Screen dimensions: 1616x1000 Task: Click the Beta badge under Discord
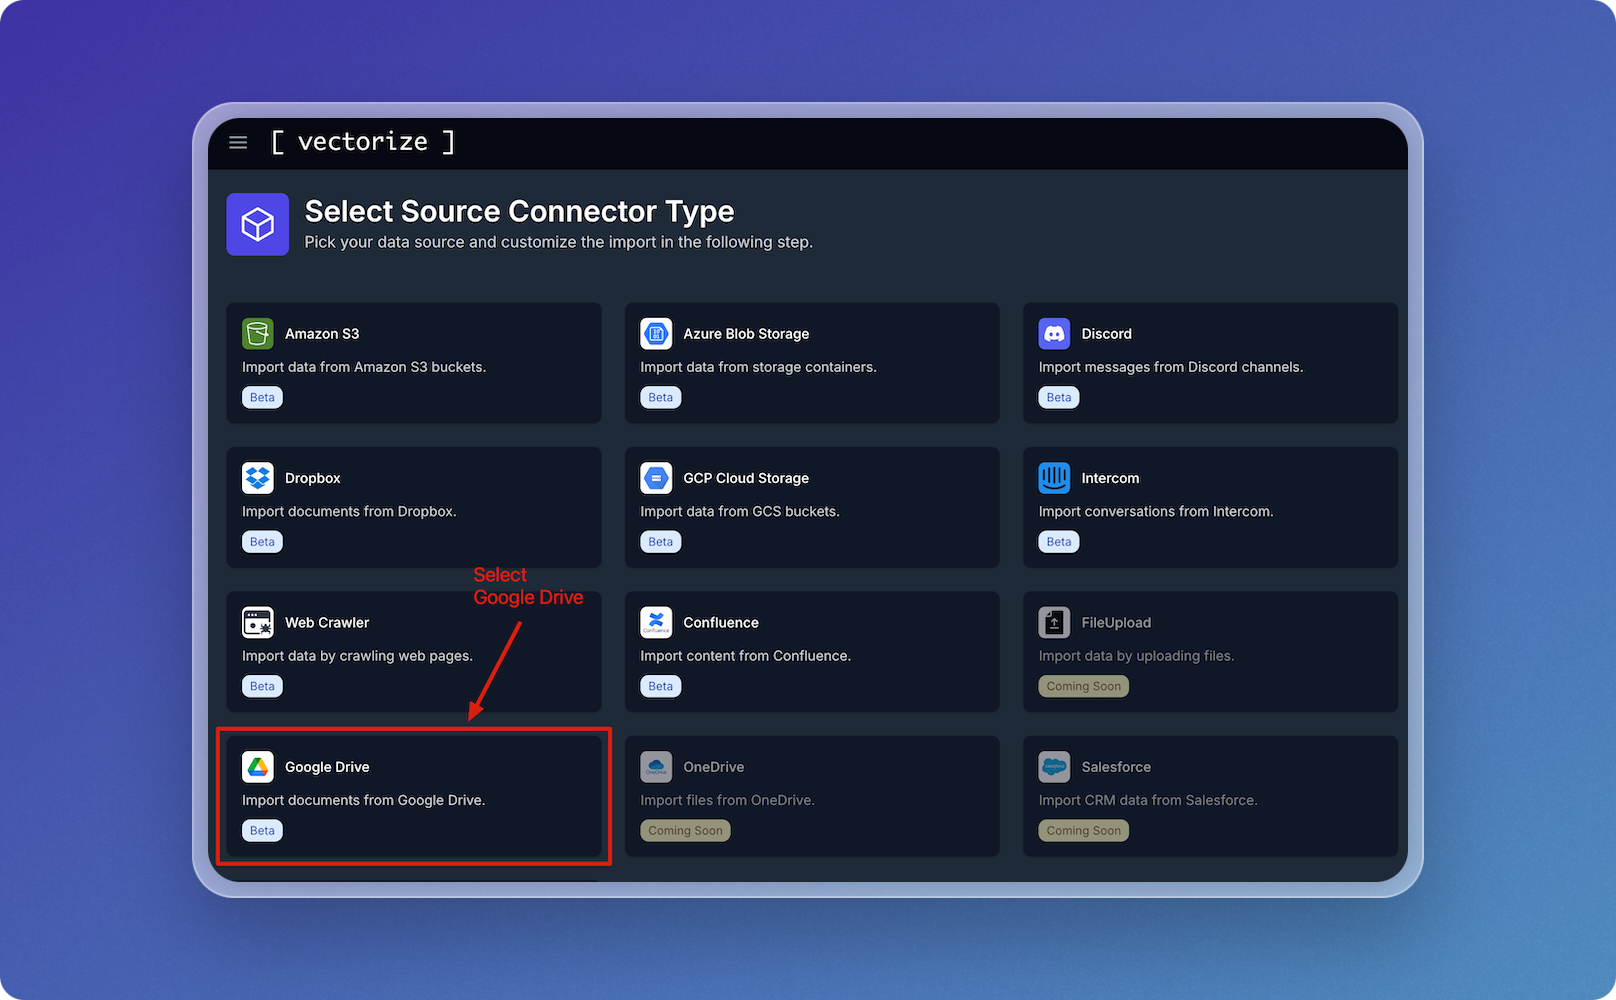[1059, 397]
